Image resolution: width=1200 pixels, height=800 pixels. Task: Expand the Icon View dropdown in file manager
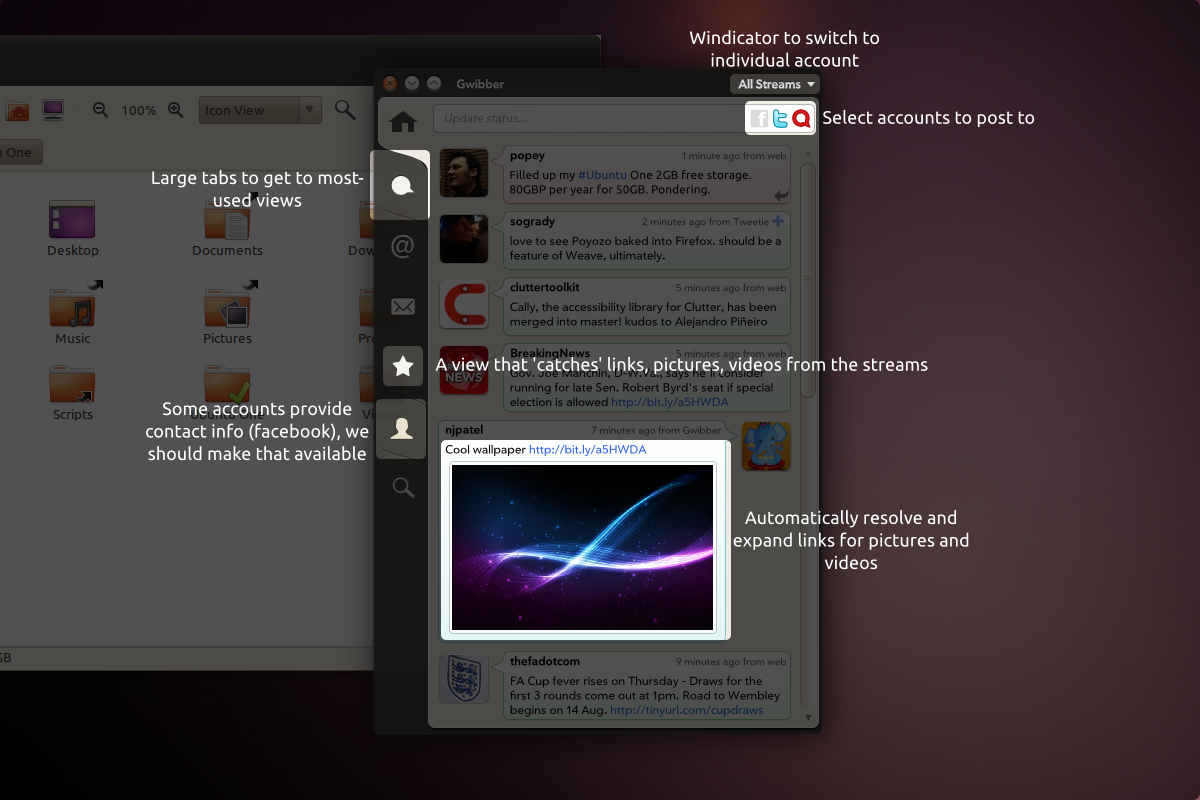(260, 110)
